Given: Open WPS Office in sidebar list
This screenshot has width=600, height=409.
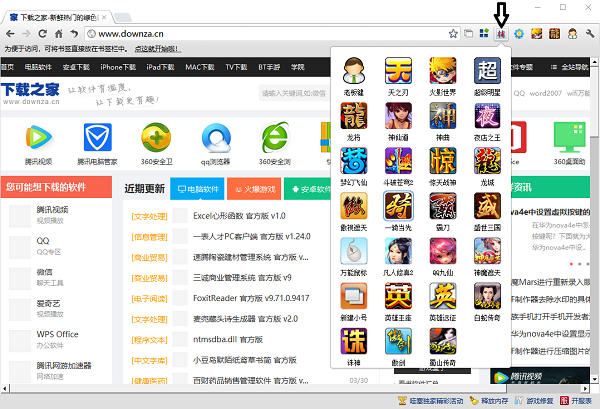Looking at the screenshot, I should [x=57, y=334].
